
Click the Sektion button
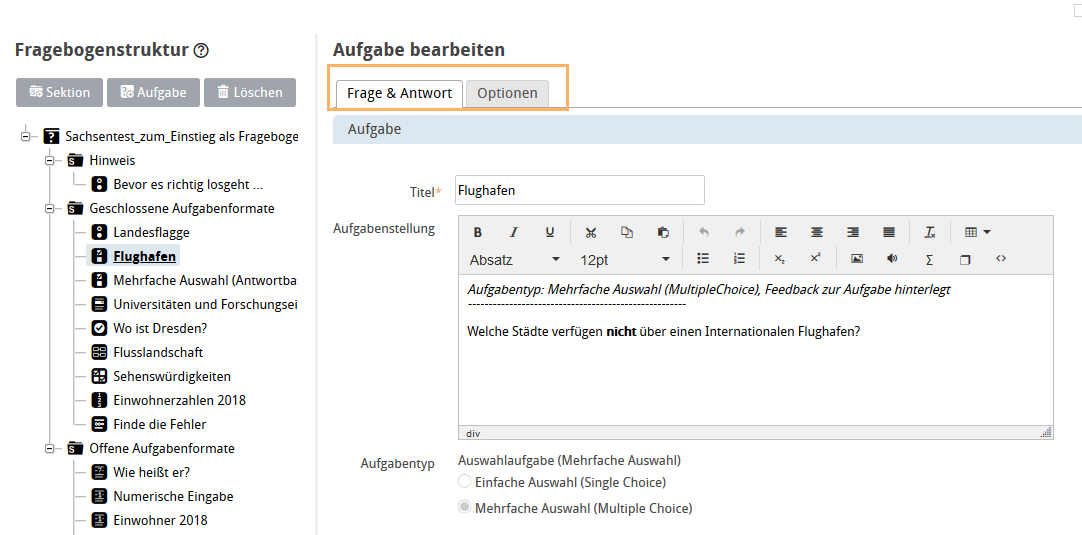click(x=59, y=92)
